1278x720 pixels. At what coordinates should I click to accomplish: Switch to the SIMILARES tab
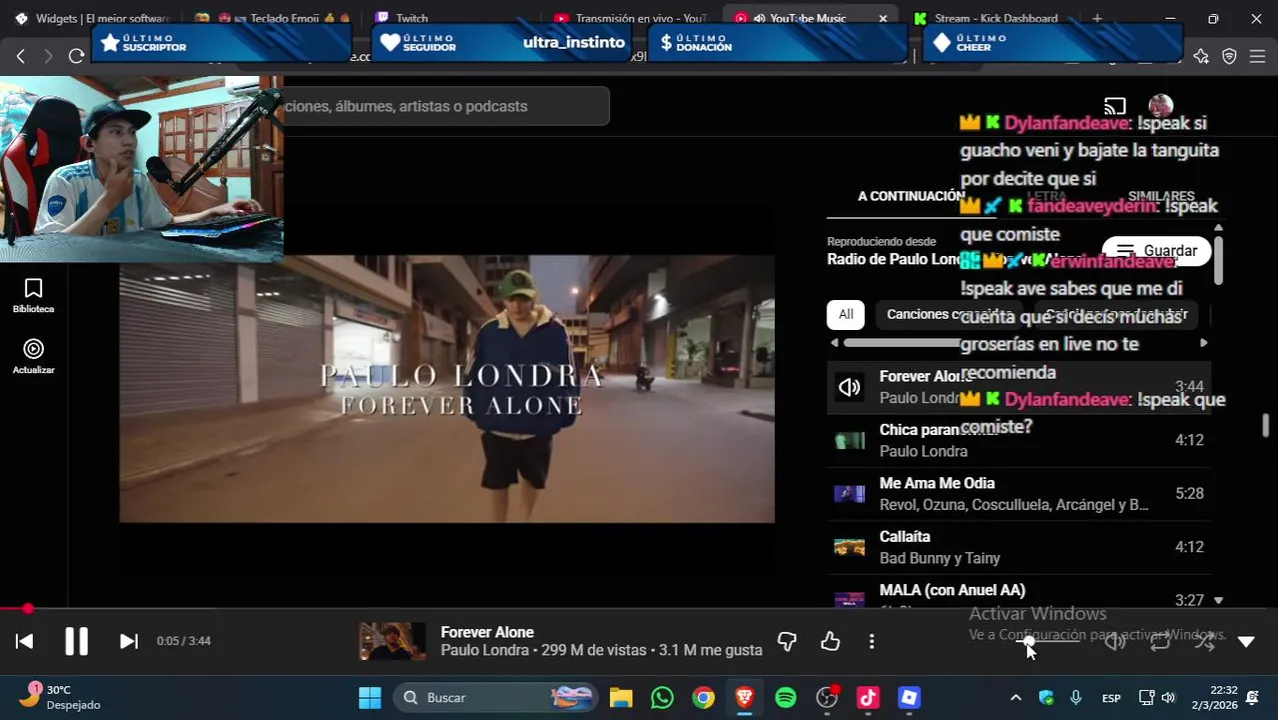click(x=1161, y=196)
